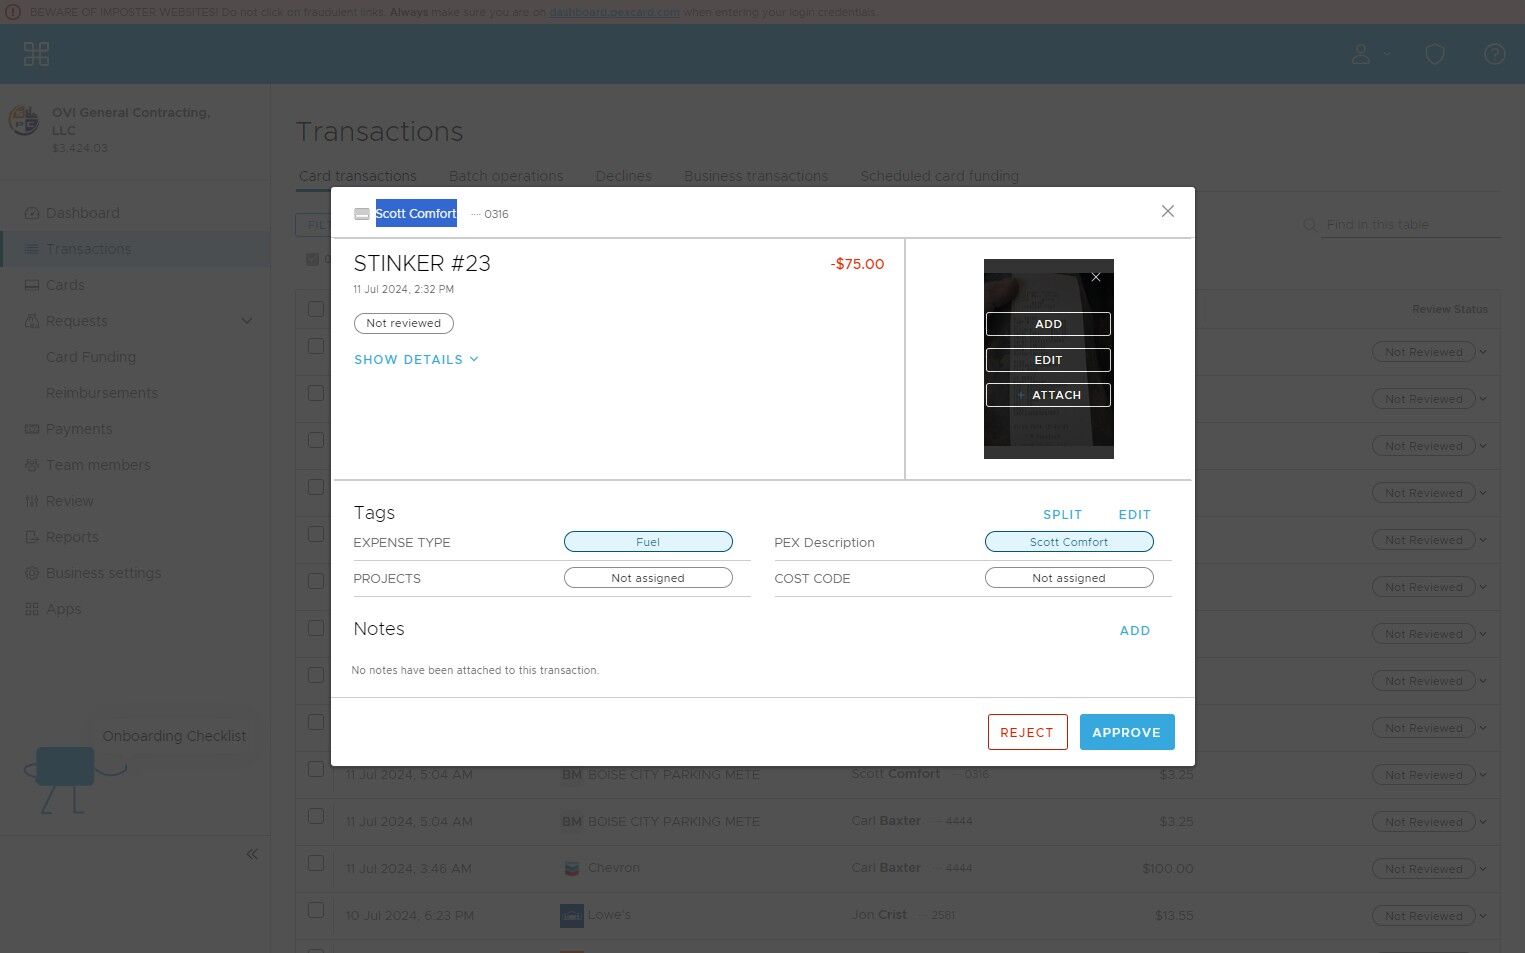Open Dashboard in the sidebar
The image size is (1525, 953).
coord(82,213)
